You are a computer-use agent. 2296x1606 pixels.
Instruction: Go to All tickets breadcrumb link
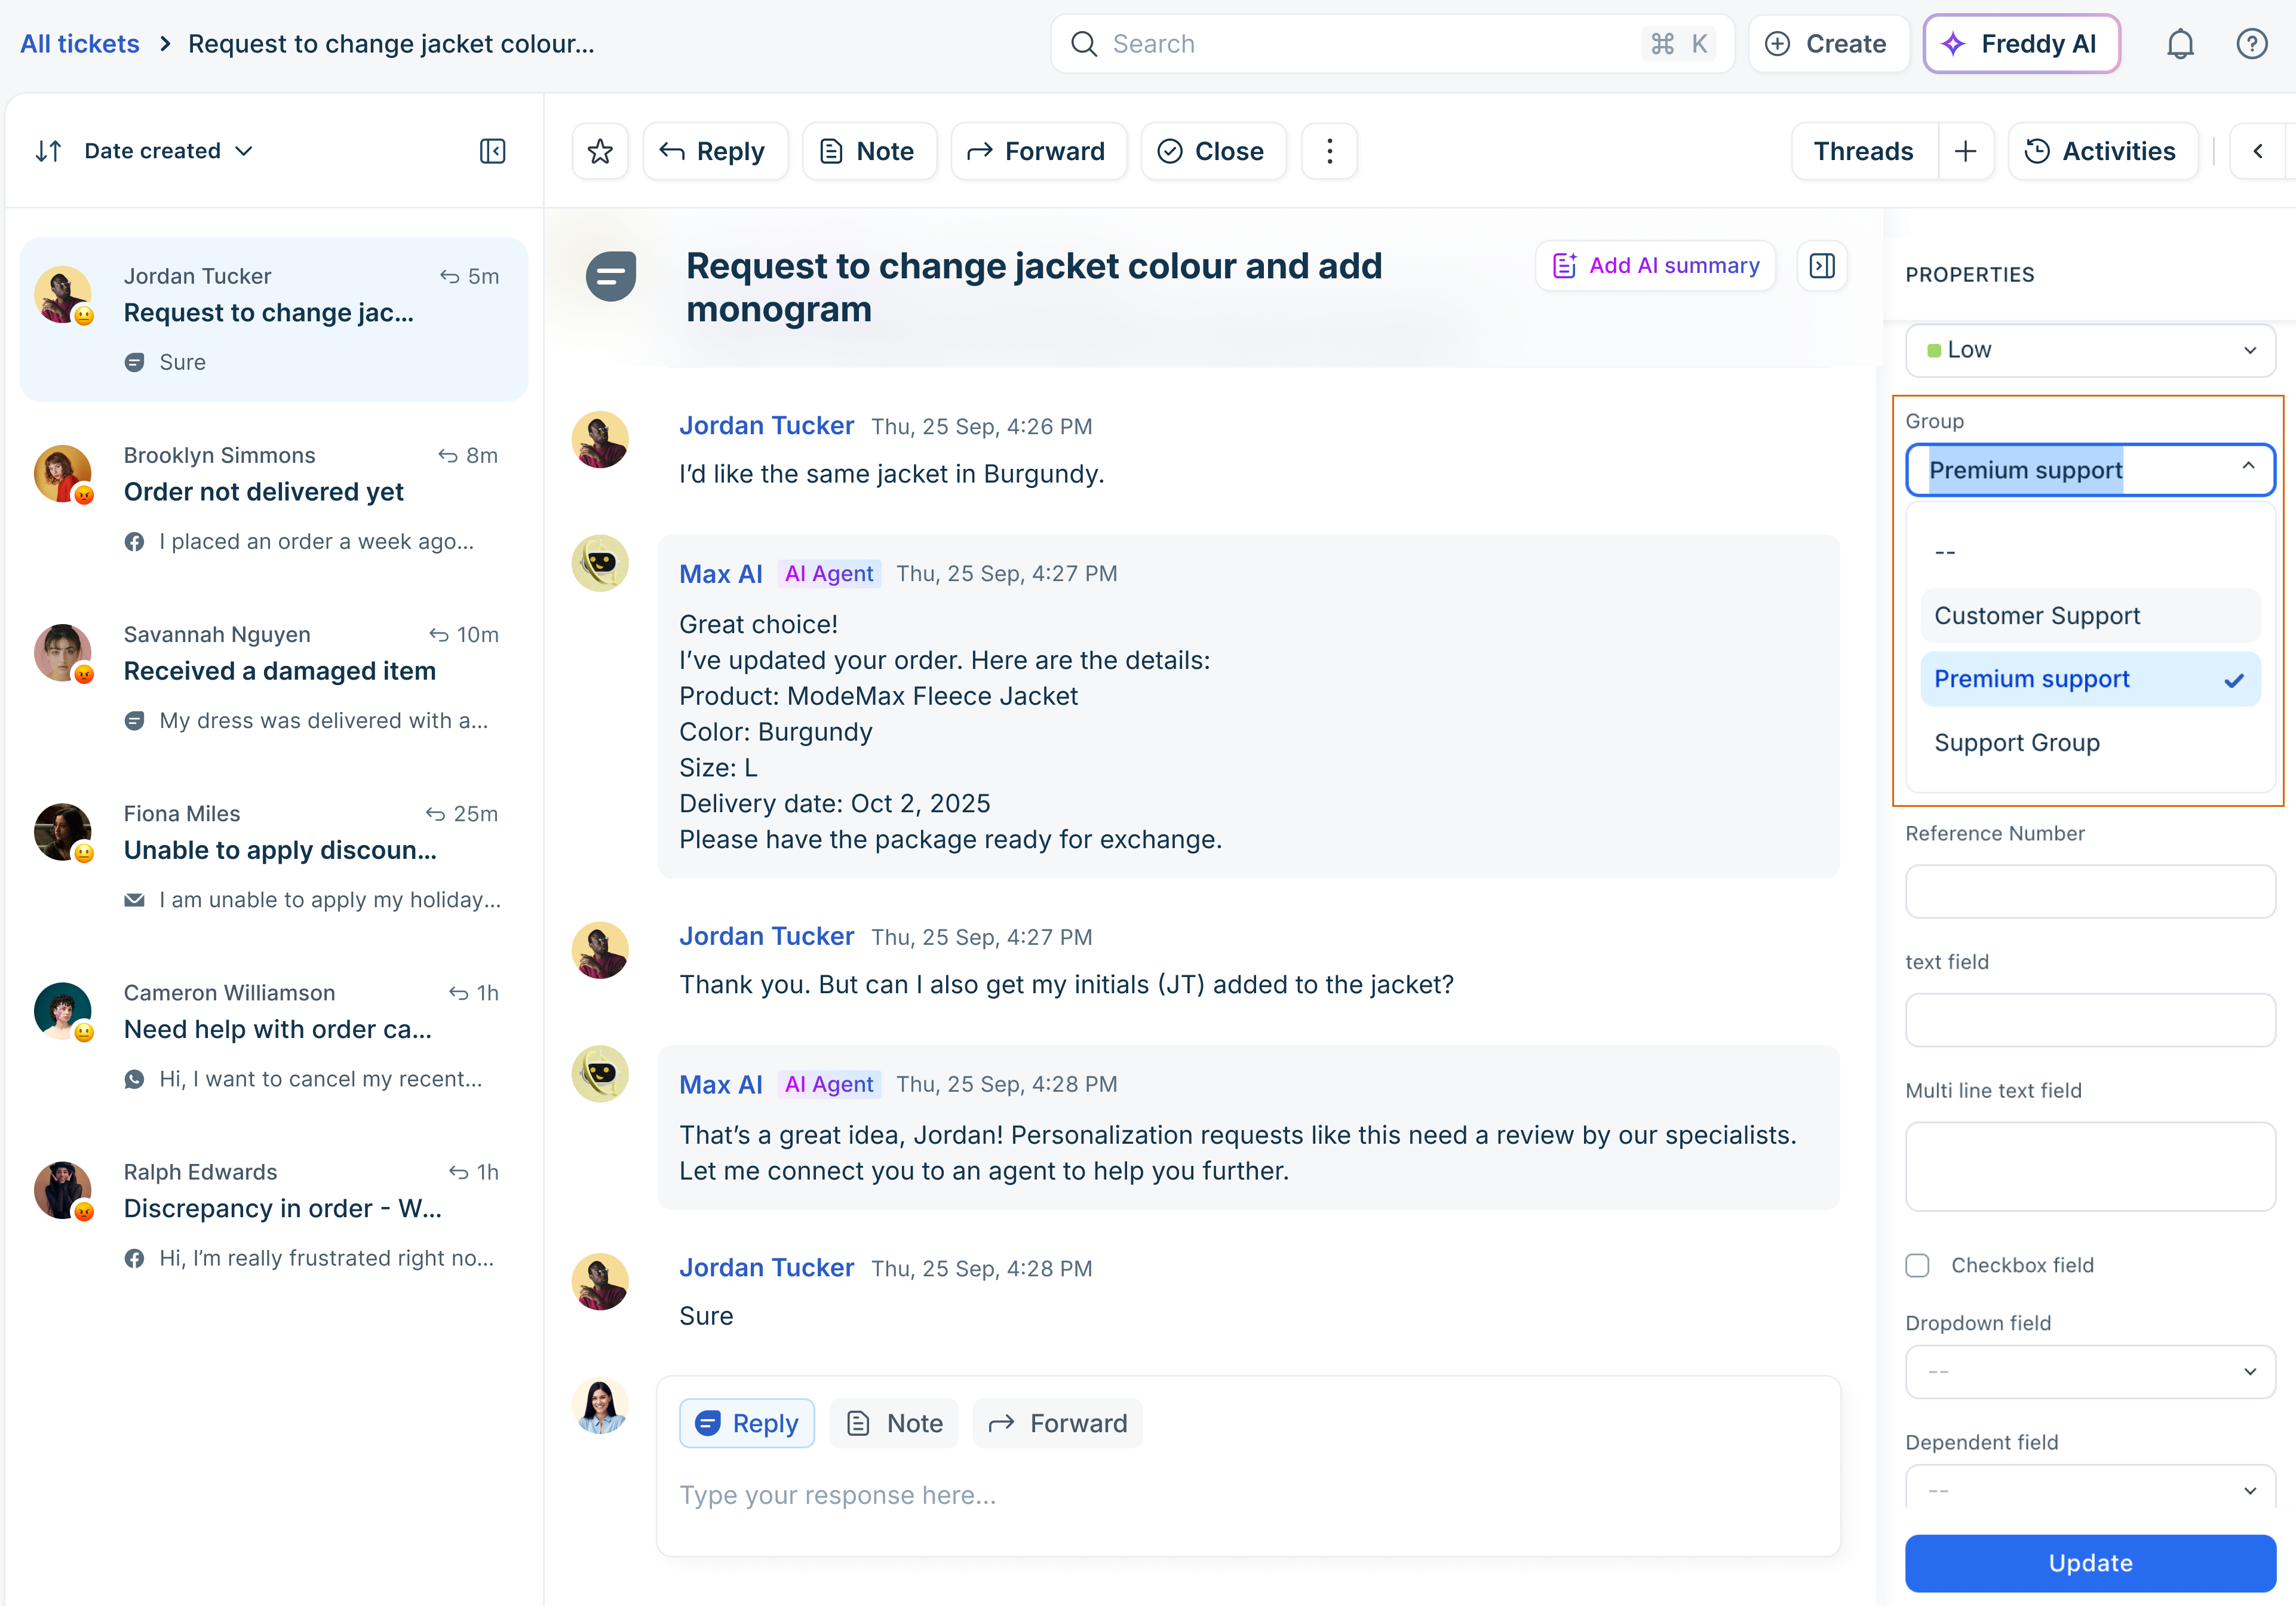(x=80, y=44)
